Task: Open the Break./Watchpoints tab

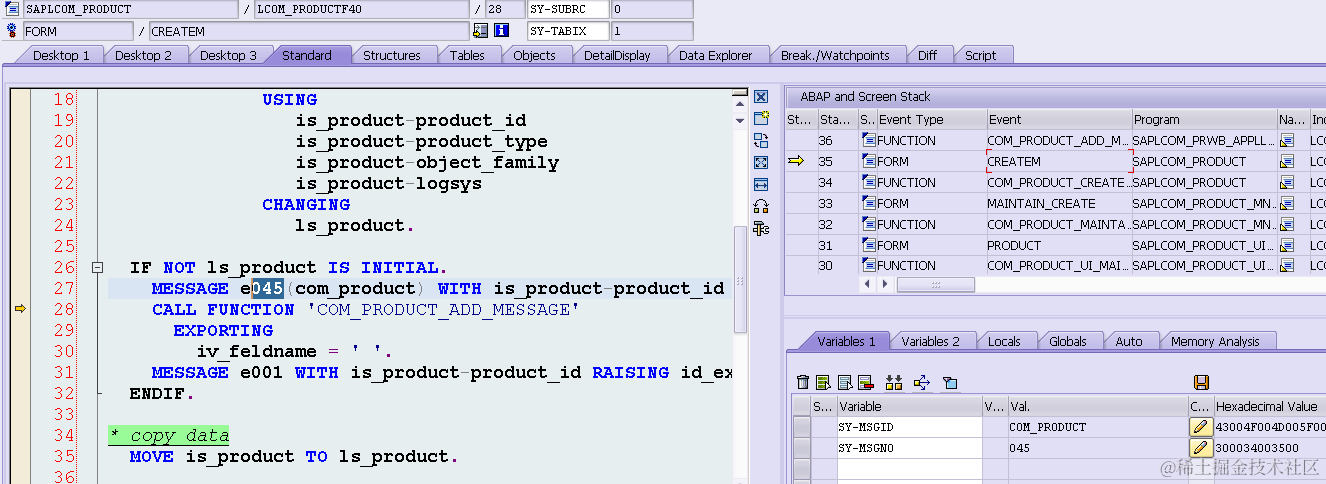Action: (835, 56)
